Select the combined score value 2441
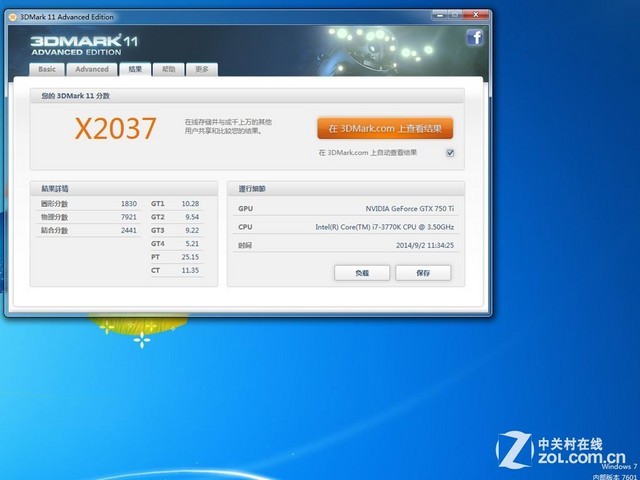The height and width of the screenshot is (480, 640). pos(129,231)
